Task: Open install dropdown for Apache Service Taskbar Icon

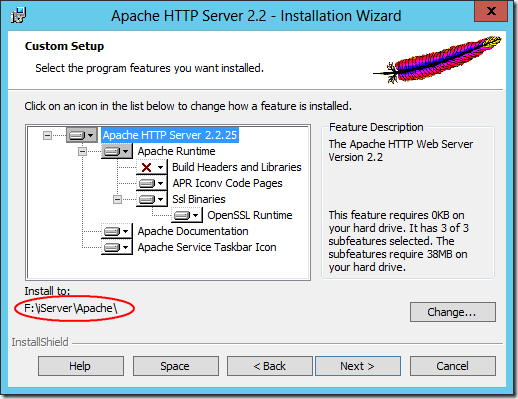Action: pyautogui.click(x=117, y=247)
